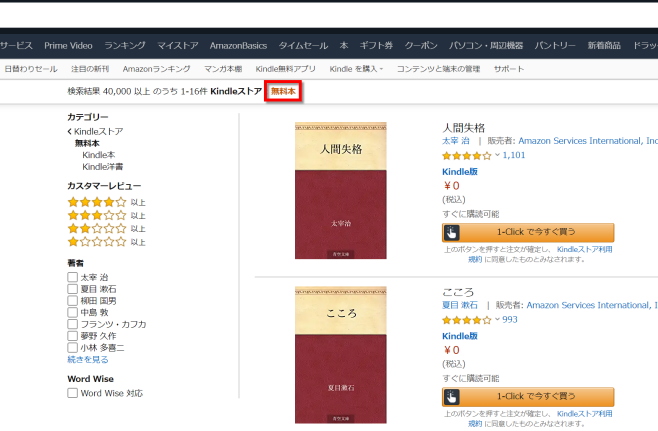Buy こころ with 1-Click button
Viewport: 658px width, 431px height.
click(528, 397)
